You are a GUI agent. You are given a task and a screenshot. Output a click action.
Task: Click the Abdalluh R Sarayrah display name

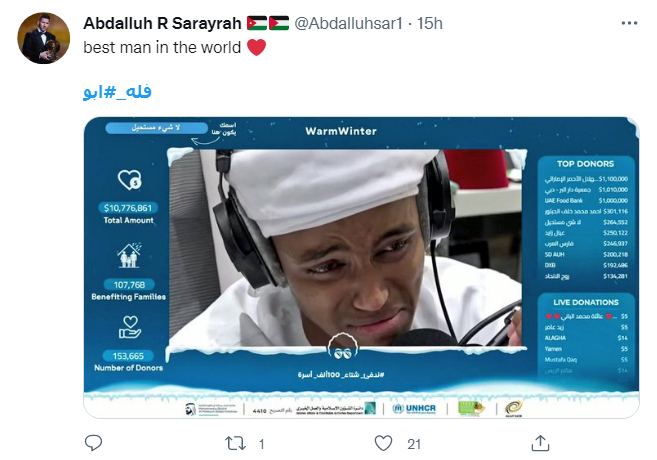tap(162, 23)
